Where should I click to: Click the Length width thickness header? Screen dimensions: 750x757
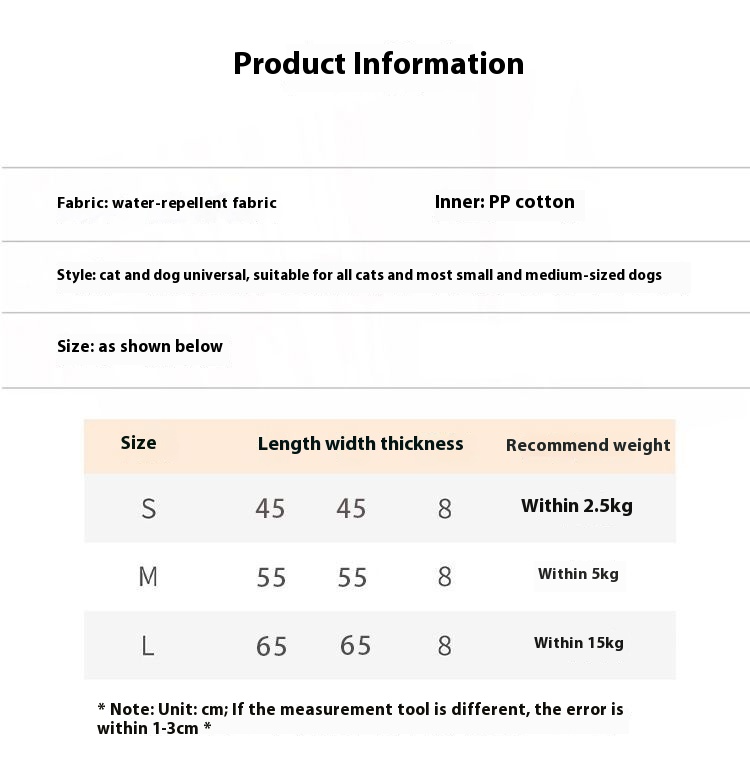[x=360, y=444]
